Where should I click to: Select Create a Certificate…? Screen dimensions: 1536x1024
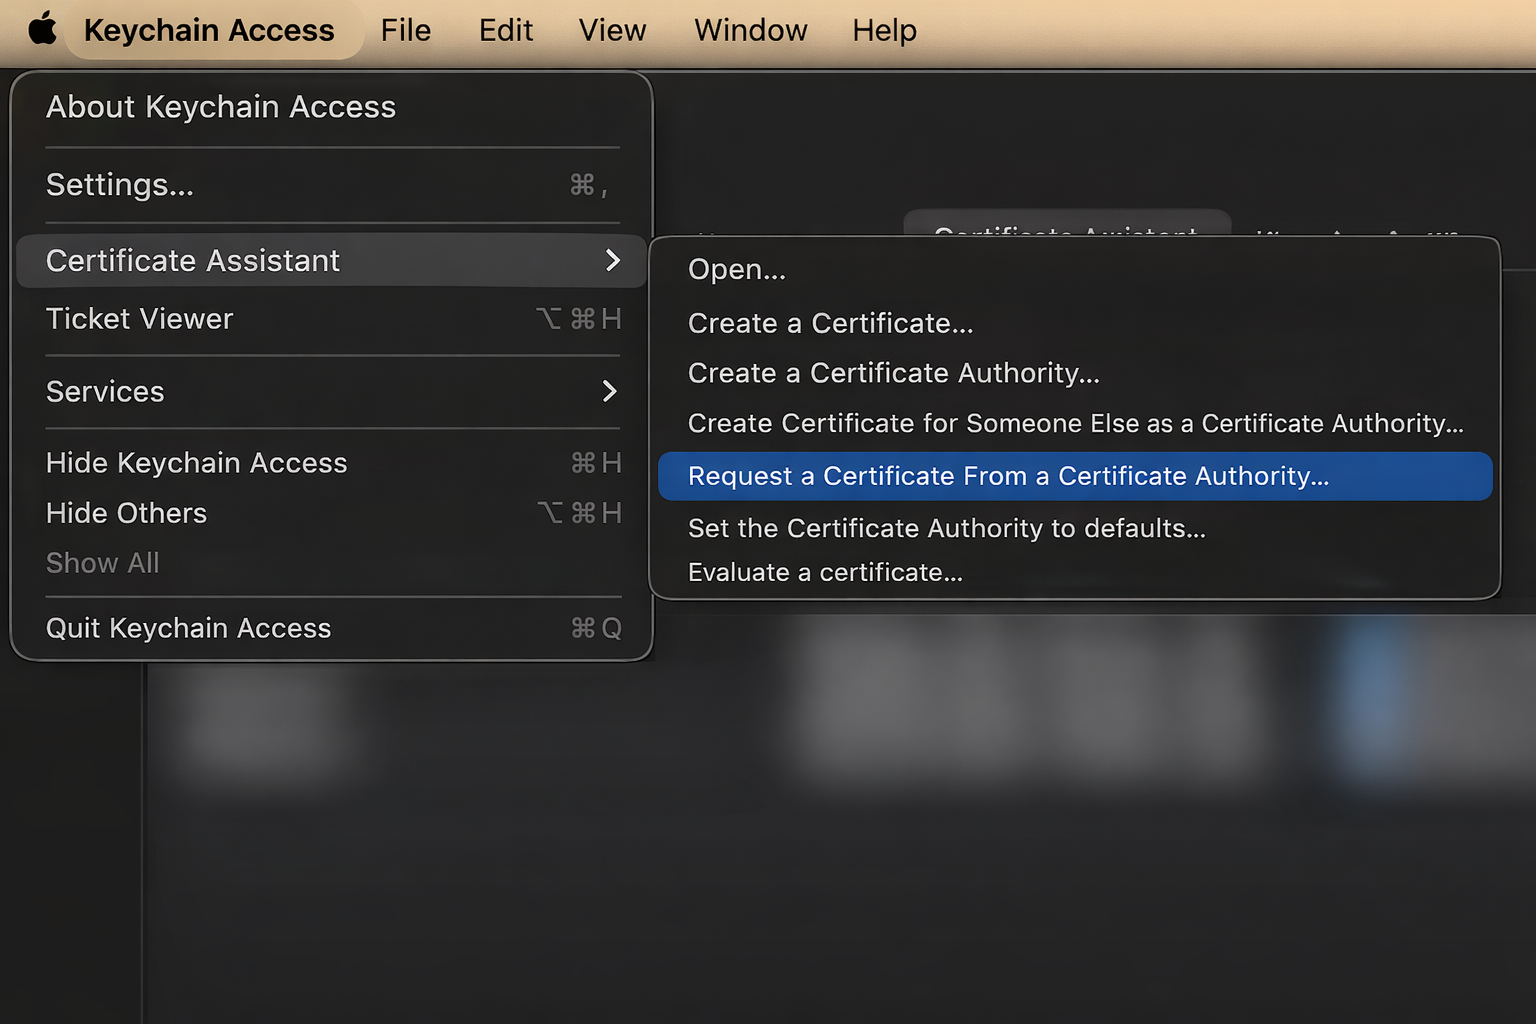pyautogui.click(x=830, y=323)
